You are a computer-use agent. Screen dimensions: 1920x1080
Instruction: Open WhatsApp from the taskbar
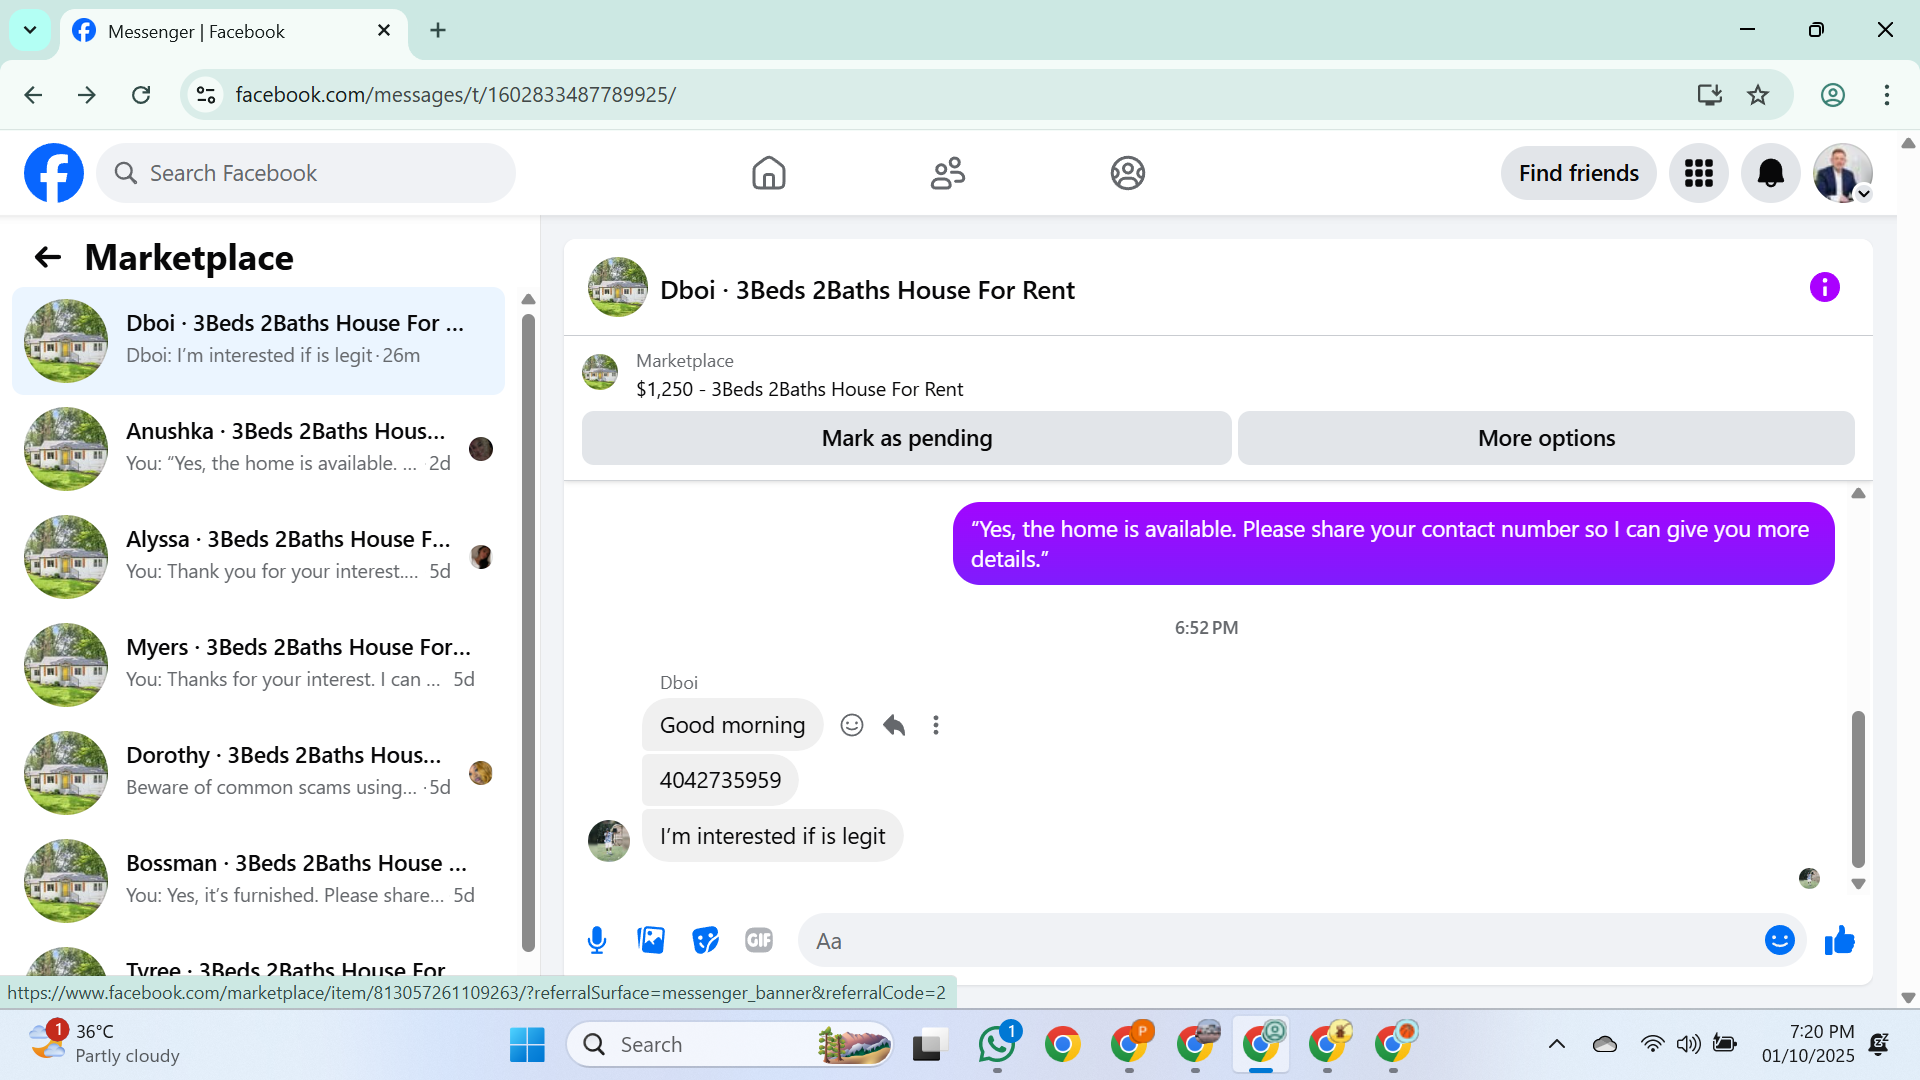(x=997, y=1045)
